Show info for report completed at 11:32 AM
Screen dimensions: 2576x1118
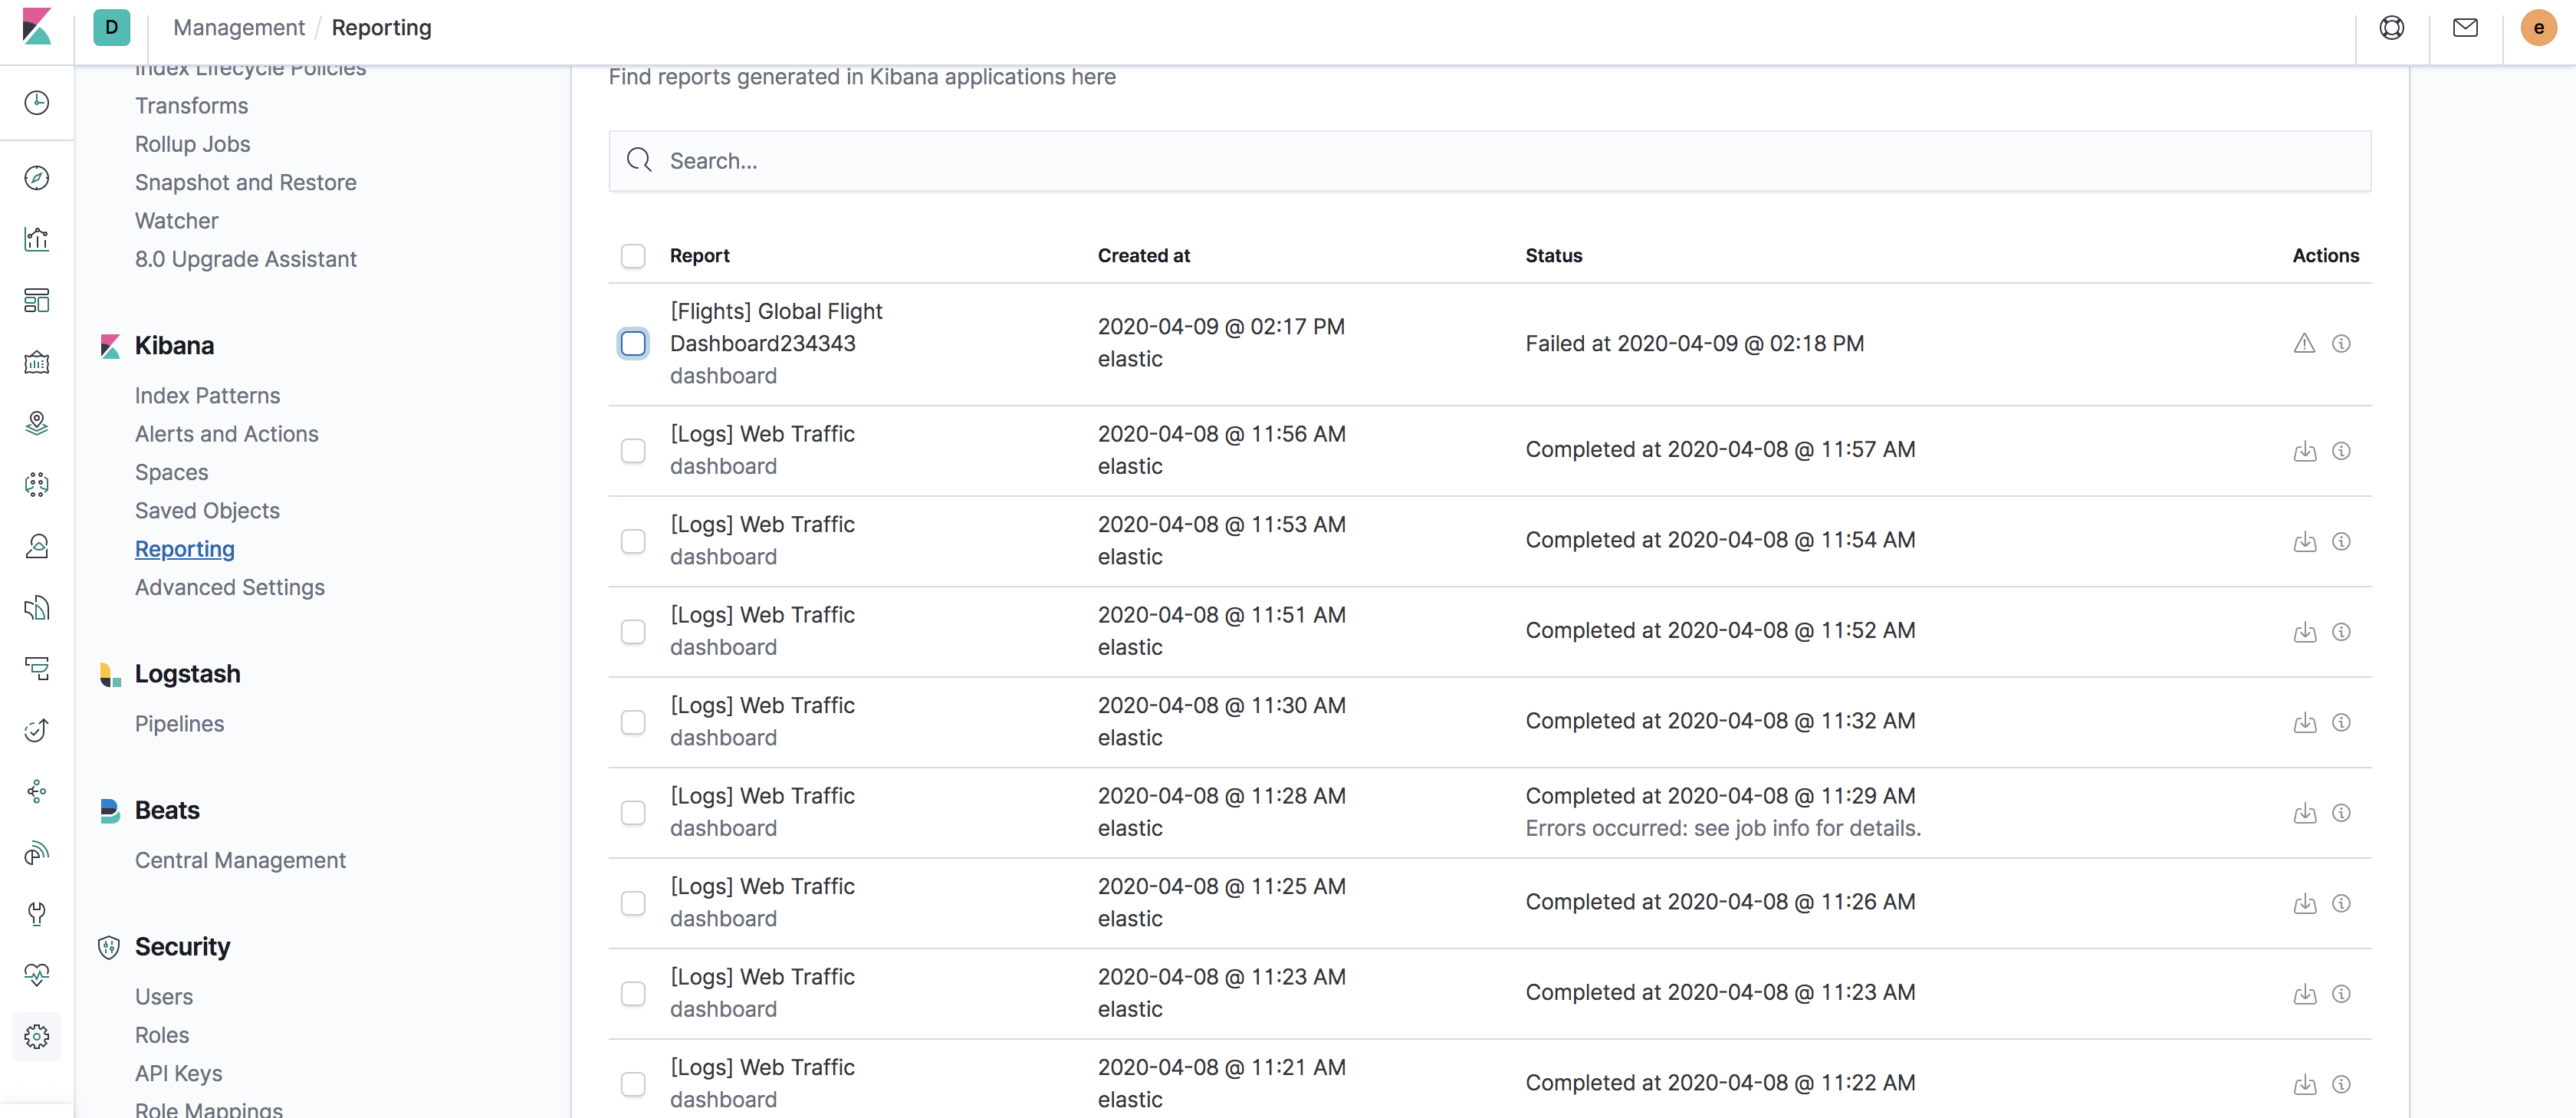pyautogui.click(x=2341, y=722)
